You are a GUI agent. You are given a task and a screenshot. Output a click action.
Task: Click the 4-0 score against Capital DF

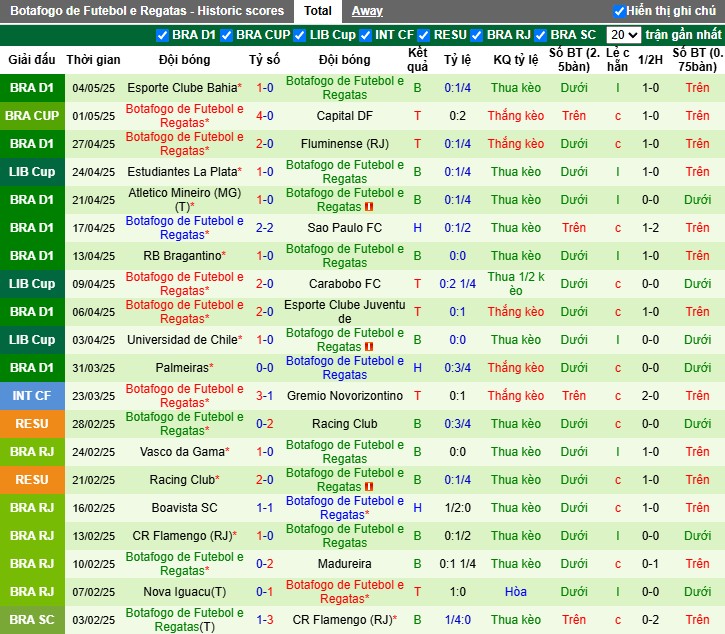[x=264, y=116]
